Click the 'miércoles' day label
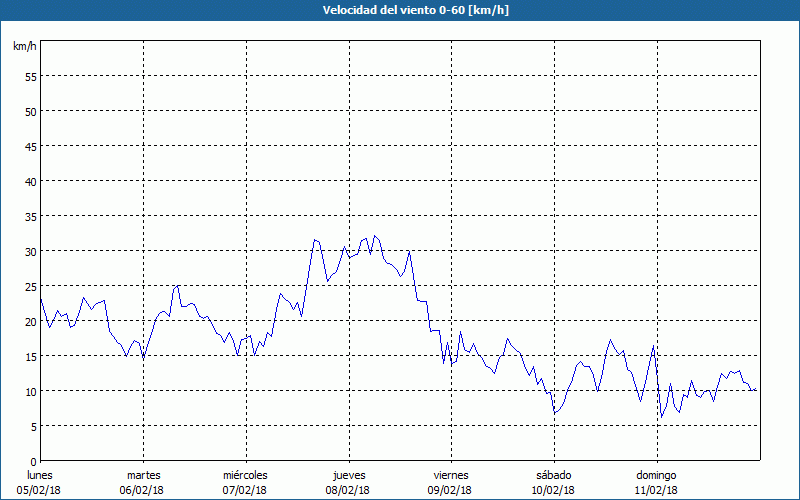The width and height of the screenshot is (800, 500). coord(245,475)
